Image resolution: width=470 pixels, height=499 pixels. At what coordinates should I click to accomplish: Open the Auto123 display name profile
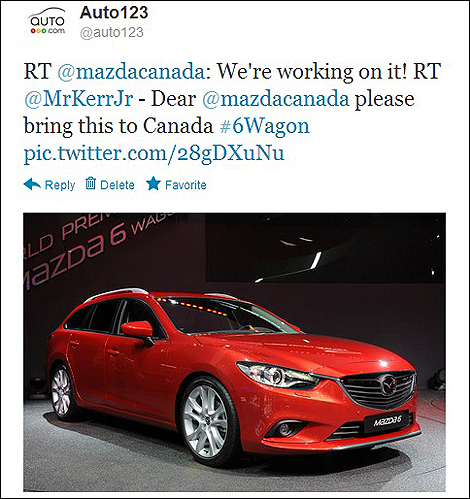tap(114, 13)
